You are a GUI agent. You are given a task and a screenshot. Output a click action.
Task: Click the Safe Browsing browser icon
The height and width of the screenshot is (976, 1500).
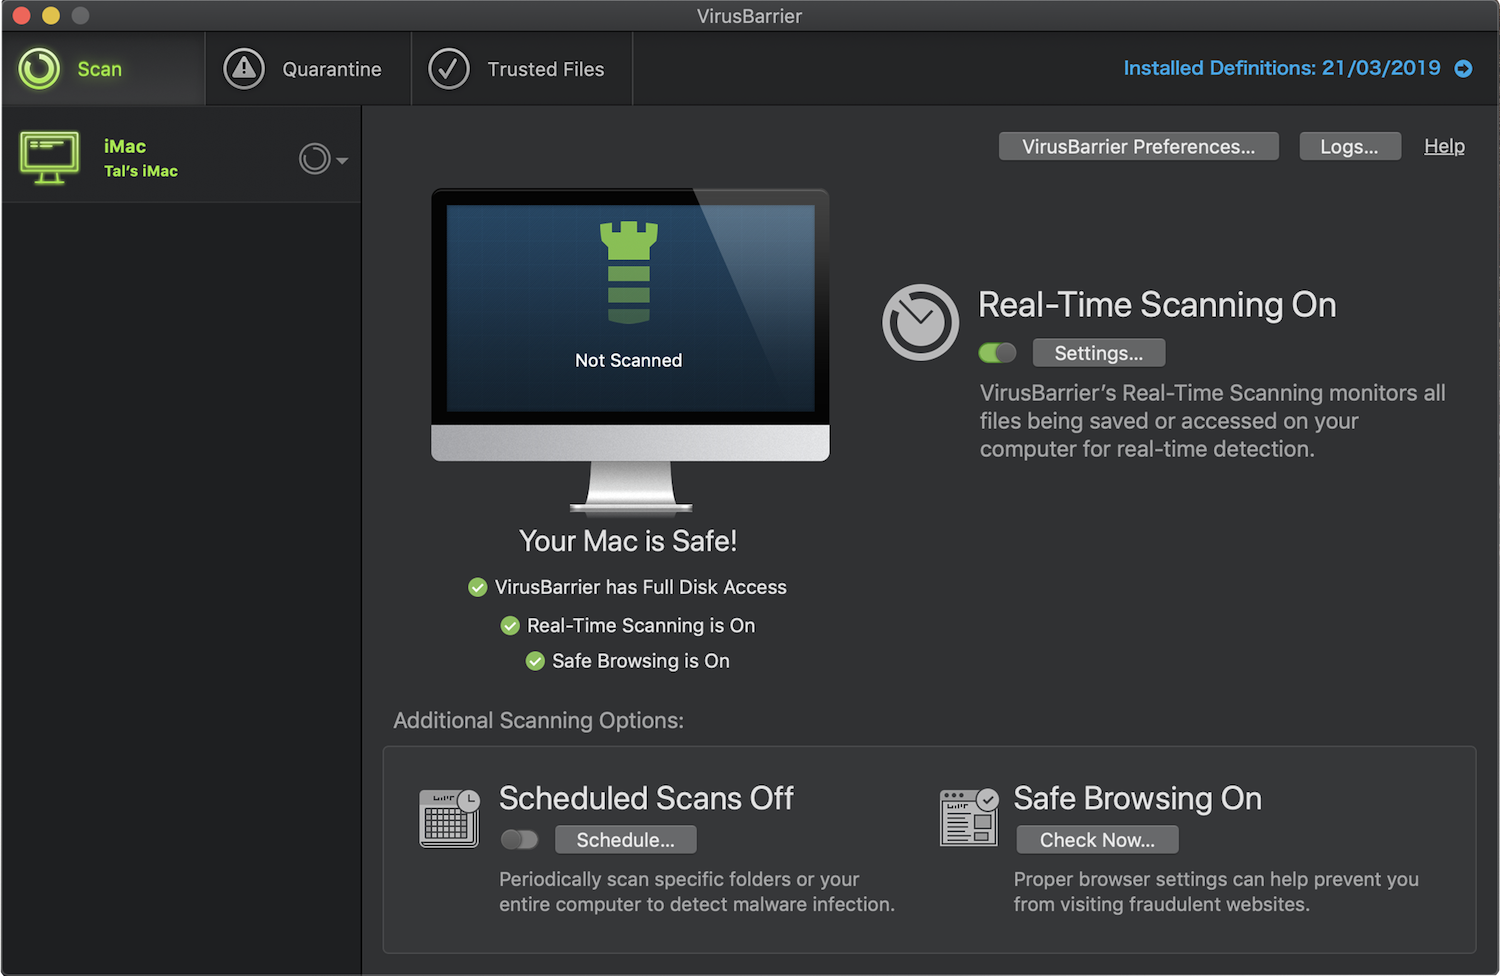(x=968, y=817)
